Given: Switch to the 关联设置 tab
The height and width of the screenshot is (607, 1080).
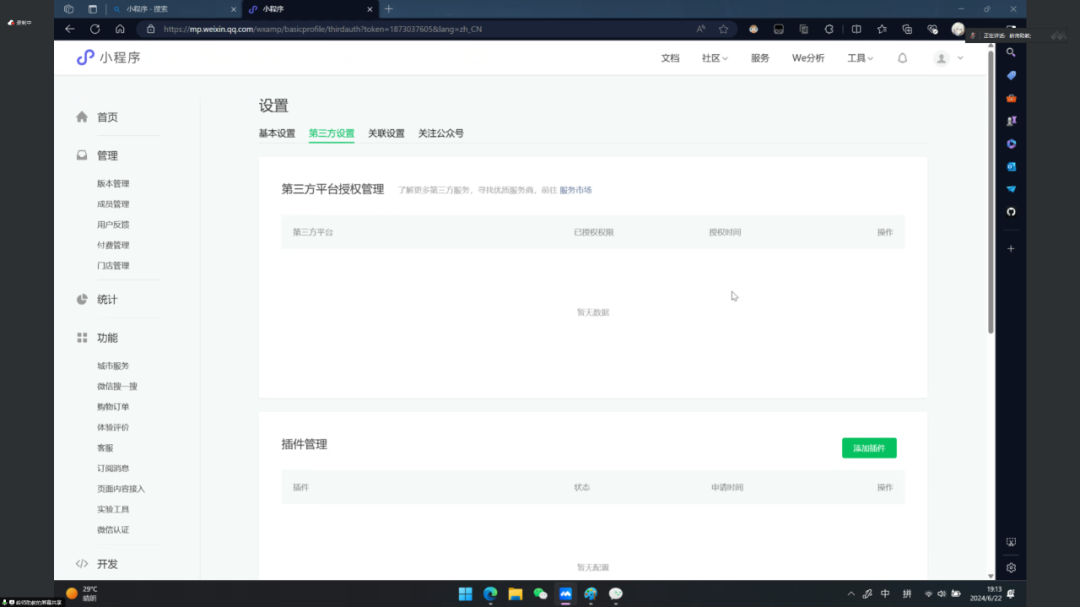Looking at the screenshot, I should click(x=386, y=133).
